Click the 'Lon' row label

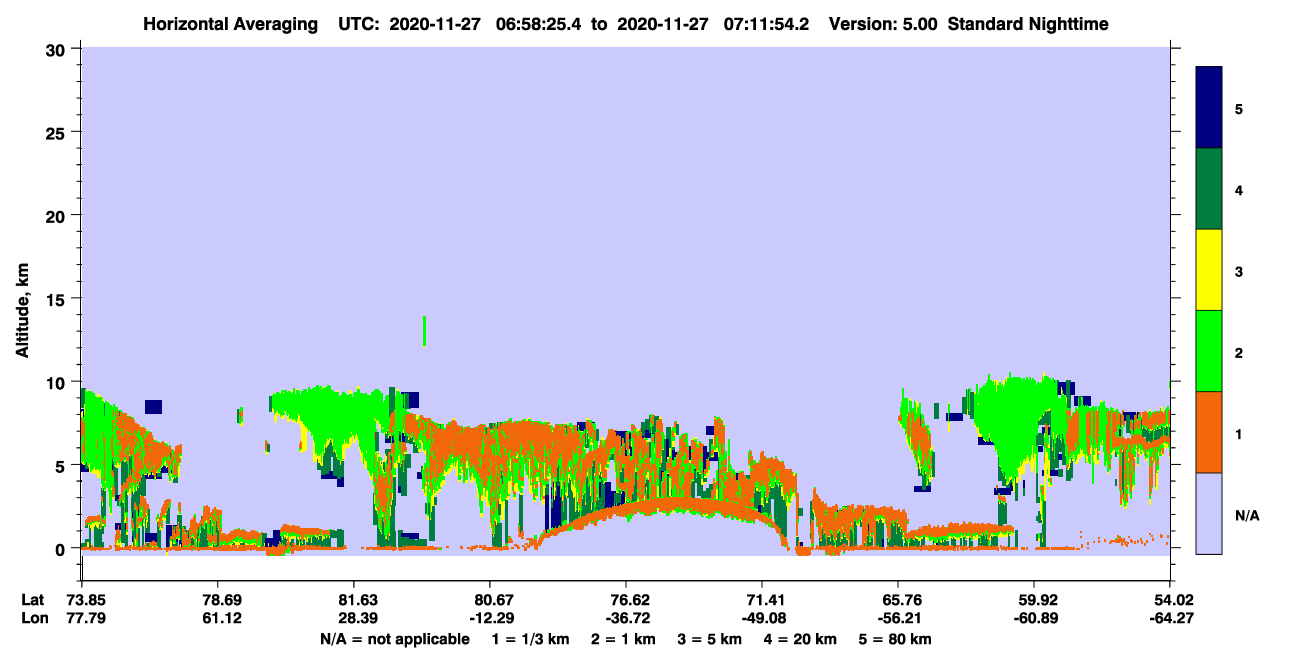(33, 618)
